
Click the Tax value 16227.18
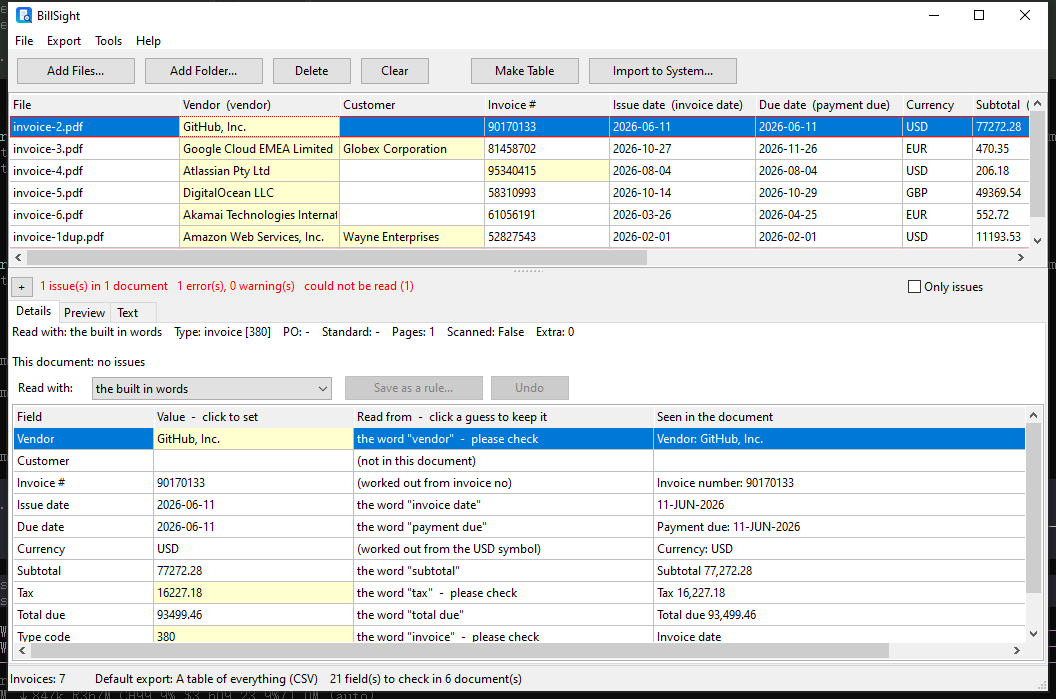pos(253,593)
